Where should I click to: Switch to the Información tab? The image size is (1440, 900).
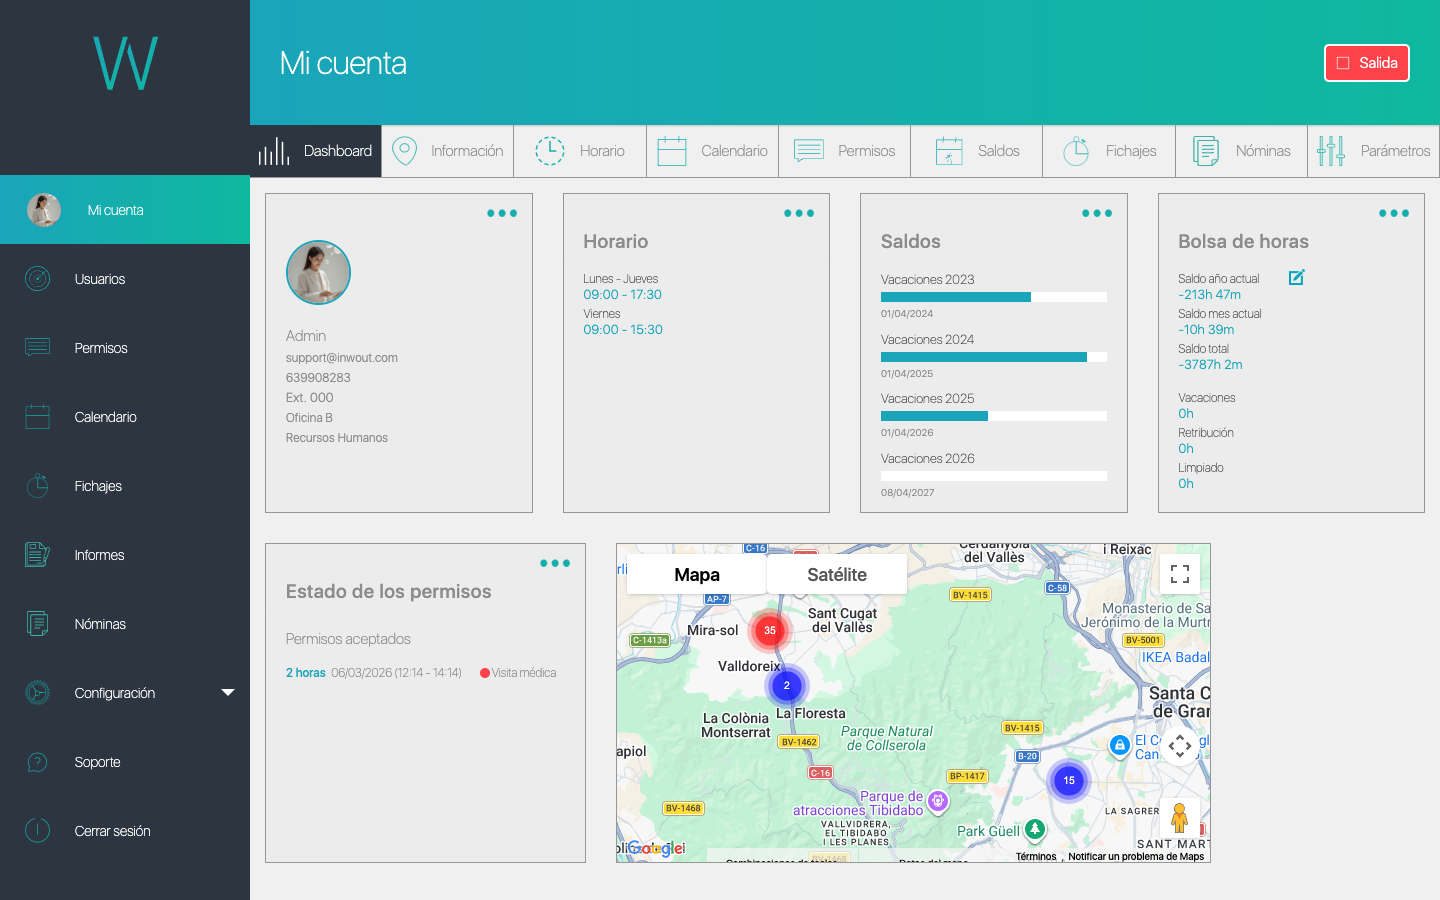pyautogui.click(x=448, y=151)
